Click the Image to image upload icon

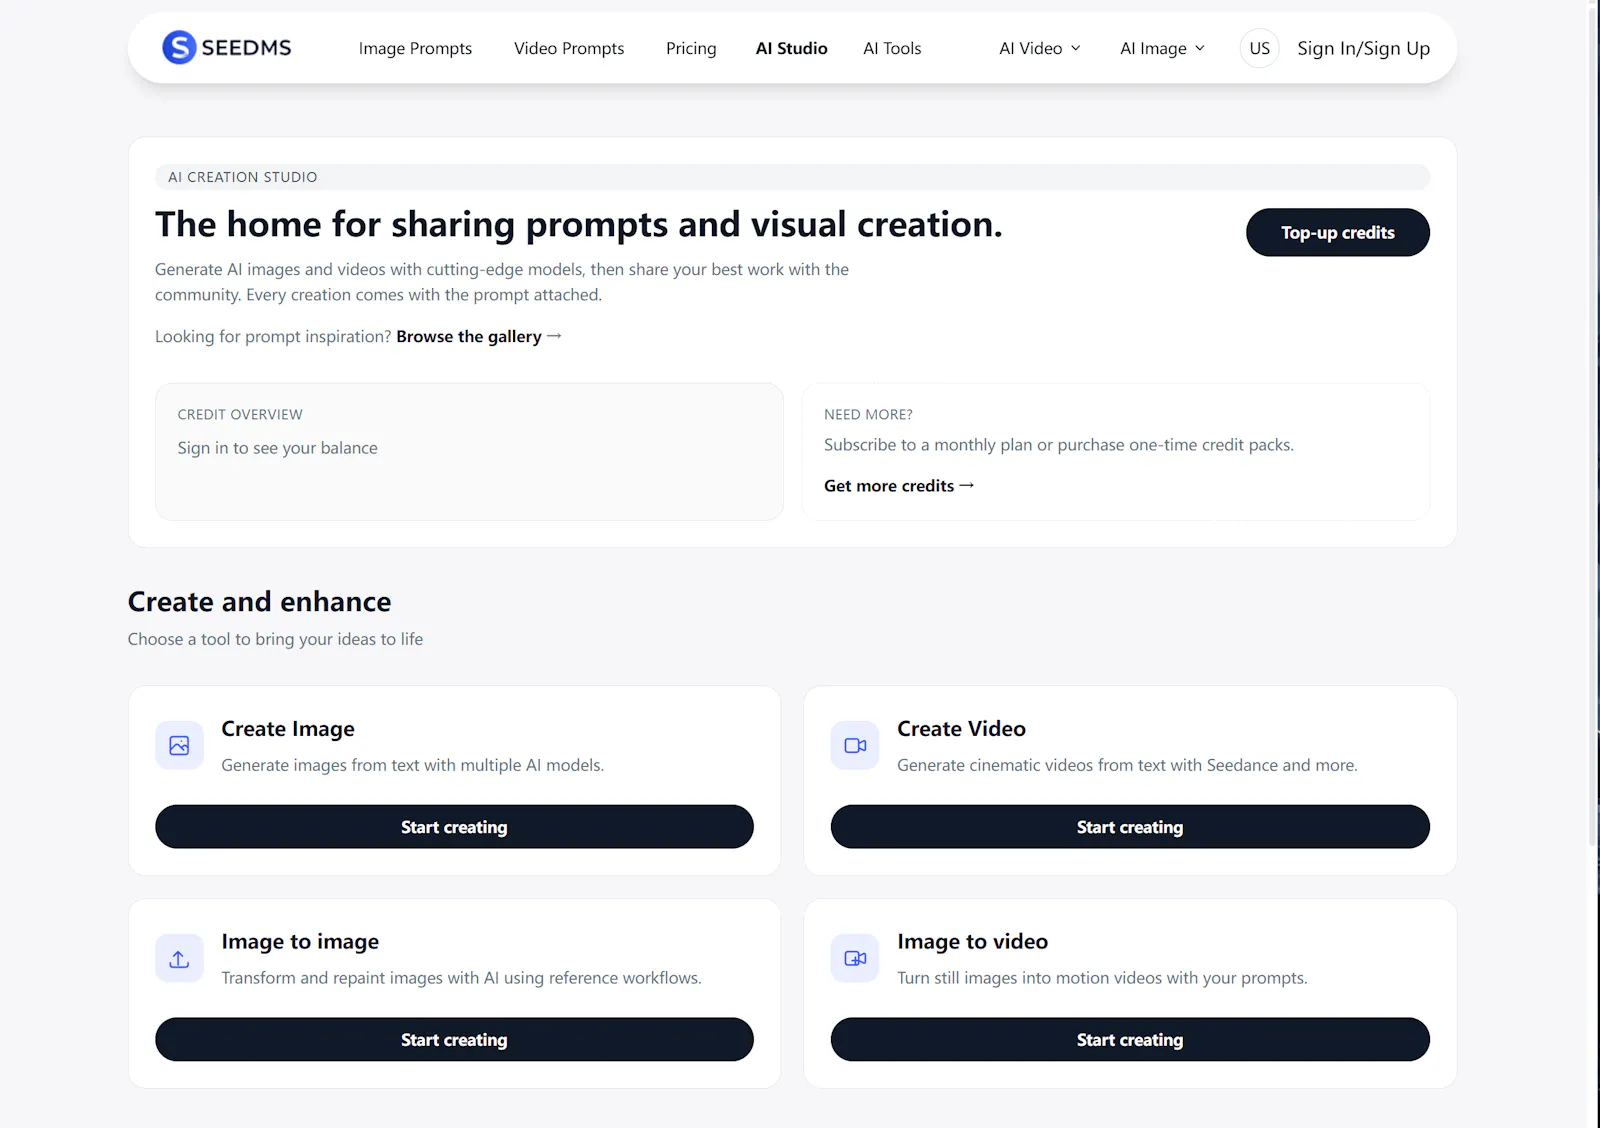pyautogui.click(x=179, y=959)
